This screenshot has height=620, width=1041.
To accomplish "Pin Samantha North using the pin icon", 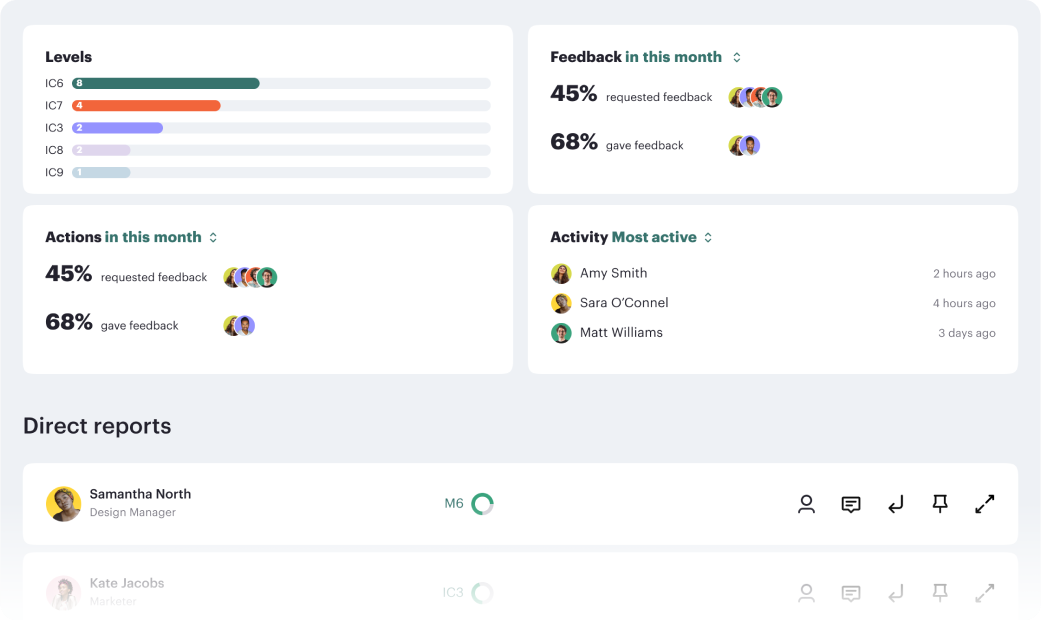I will (x=940, y=504).
